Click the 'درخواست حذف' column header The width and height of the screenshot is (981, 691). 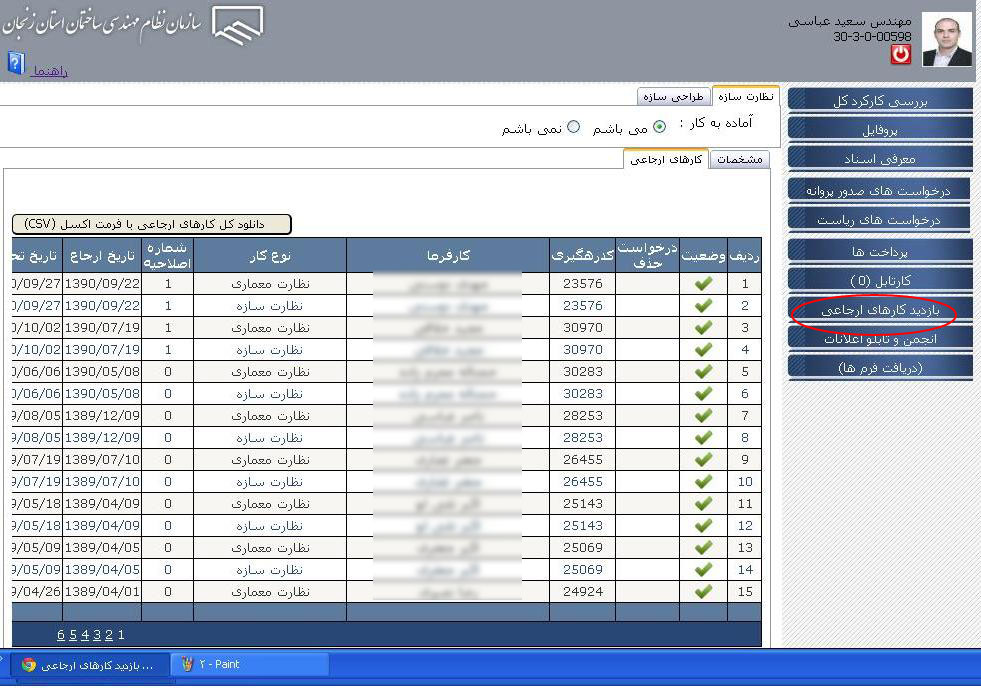tap(648, 255)
